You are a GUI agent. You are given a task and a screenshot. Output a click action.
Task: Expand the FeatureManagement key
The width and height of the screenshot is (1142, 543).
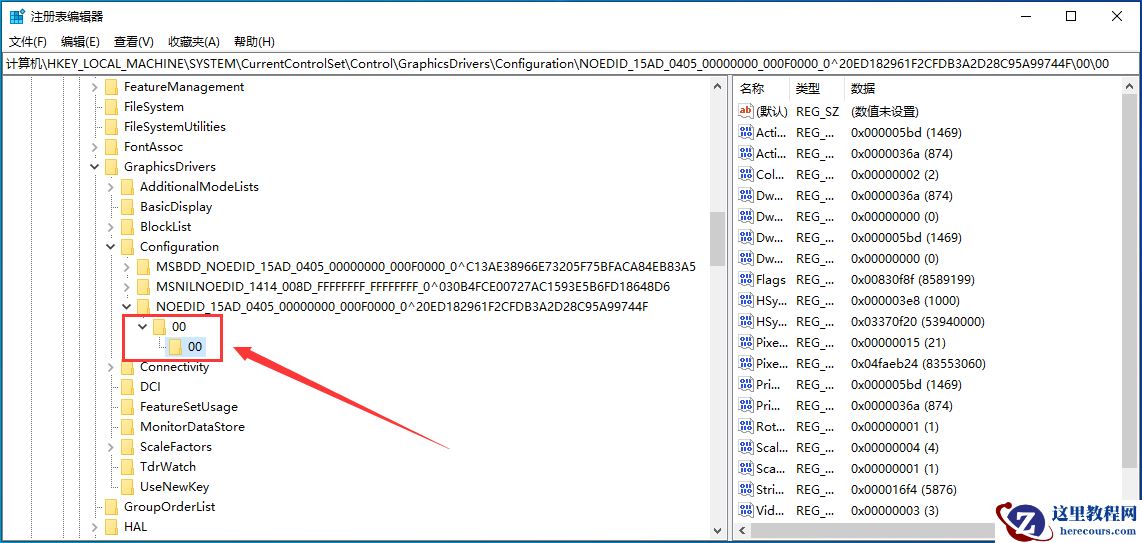pos(95,87)
